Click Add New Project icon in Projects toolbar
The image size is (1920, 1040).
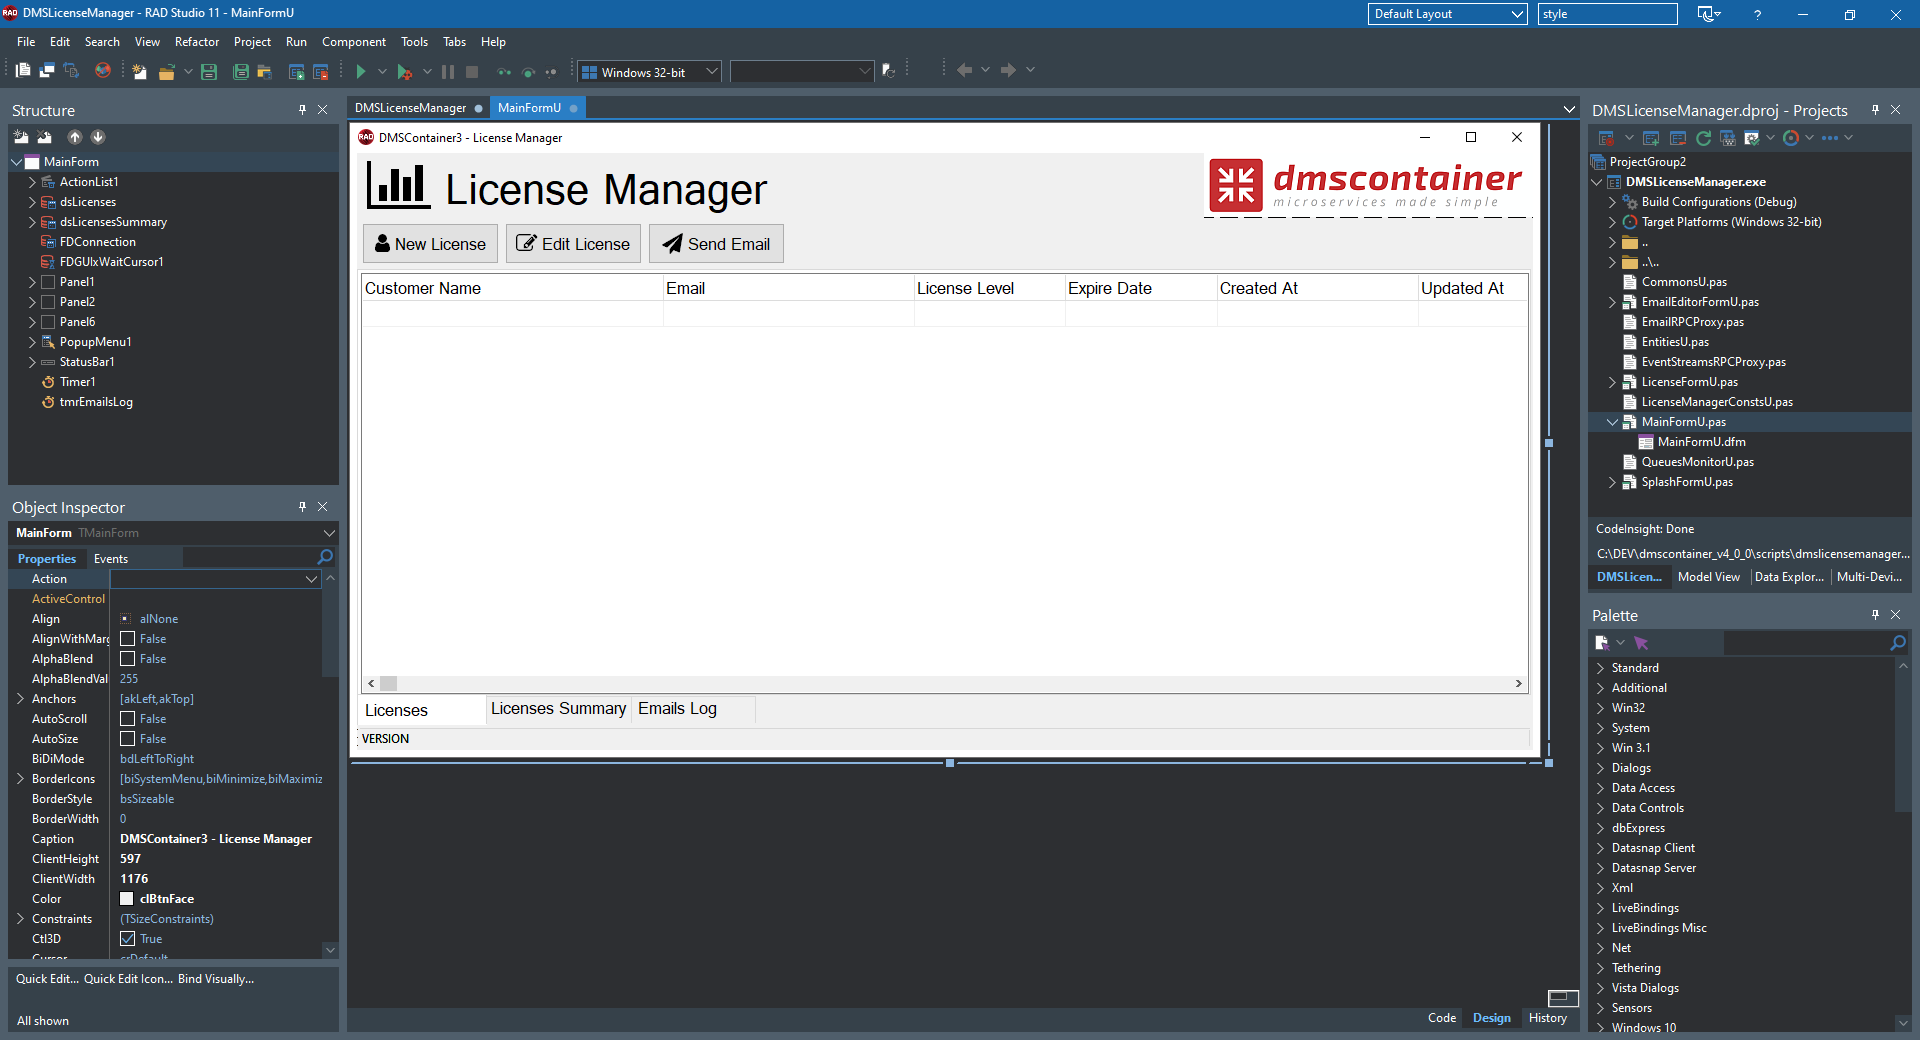click(1651, 138)
